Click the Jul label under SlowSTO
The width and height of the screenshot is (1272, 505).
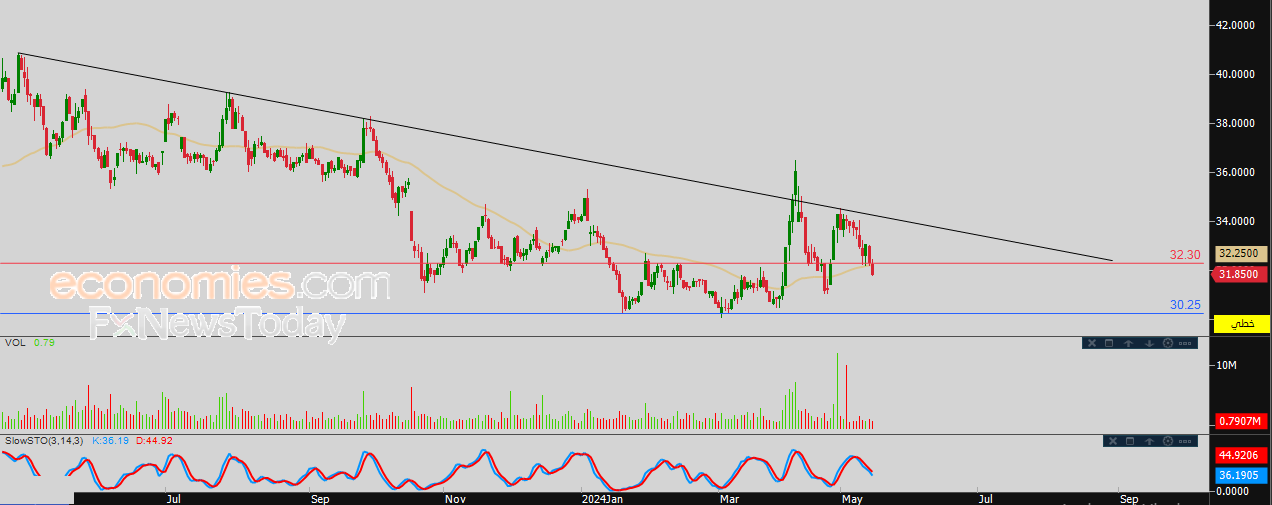pos(174,498)
